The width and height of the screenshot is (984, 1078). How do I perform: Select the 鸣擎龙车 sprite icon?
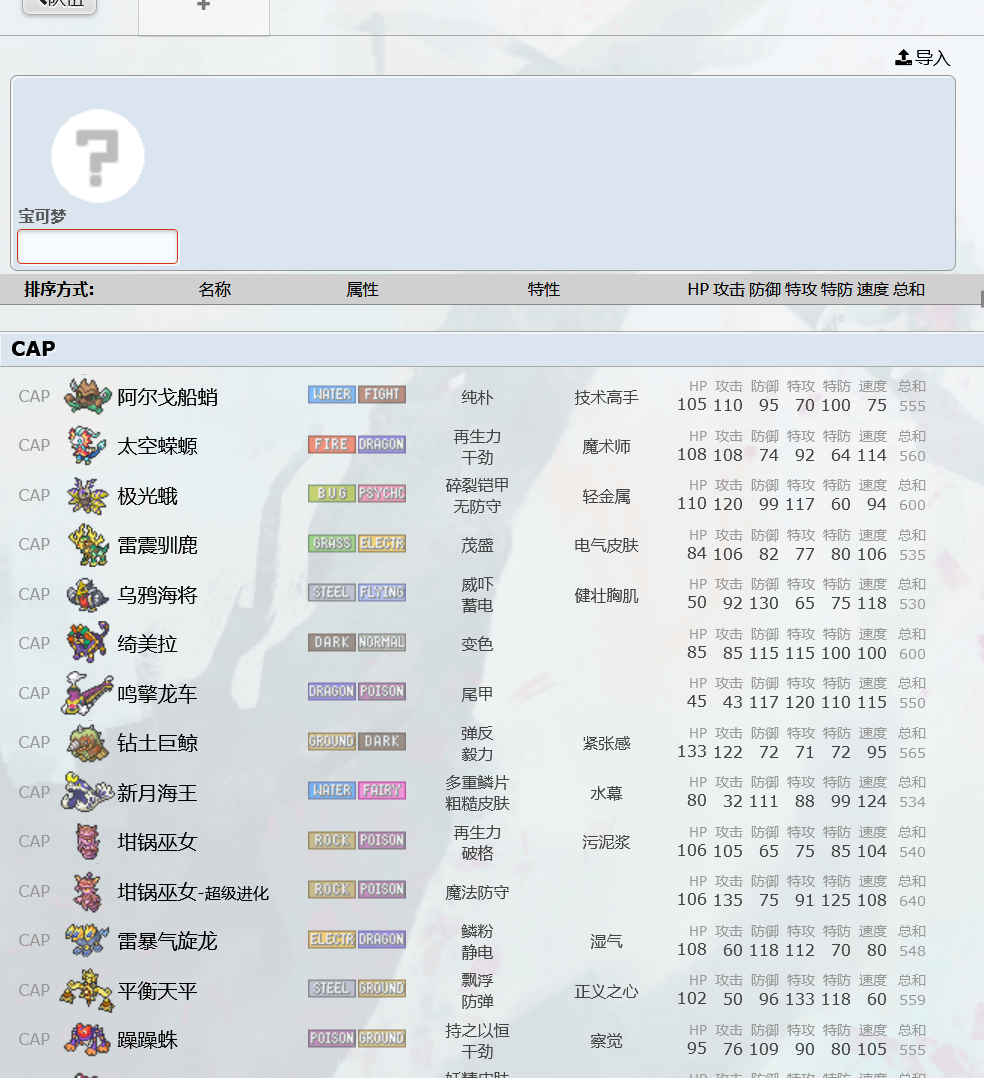[87, 693]
